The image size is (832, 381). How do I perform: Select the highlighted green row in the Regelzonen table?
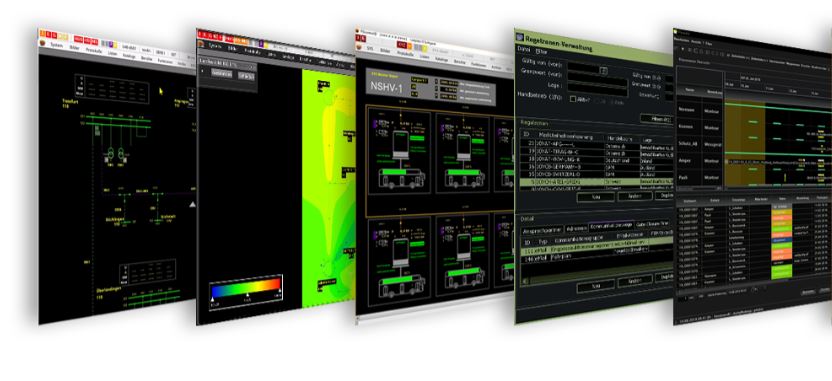click(596, 181)
